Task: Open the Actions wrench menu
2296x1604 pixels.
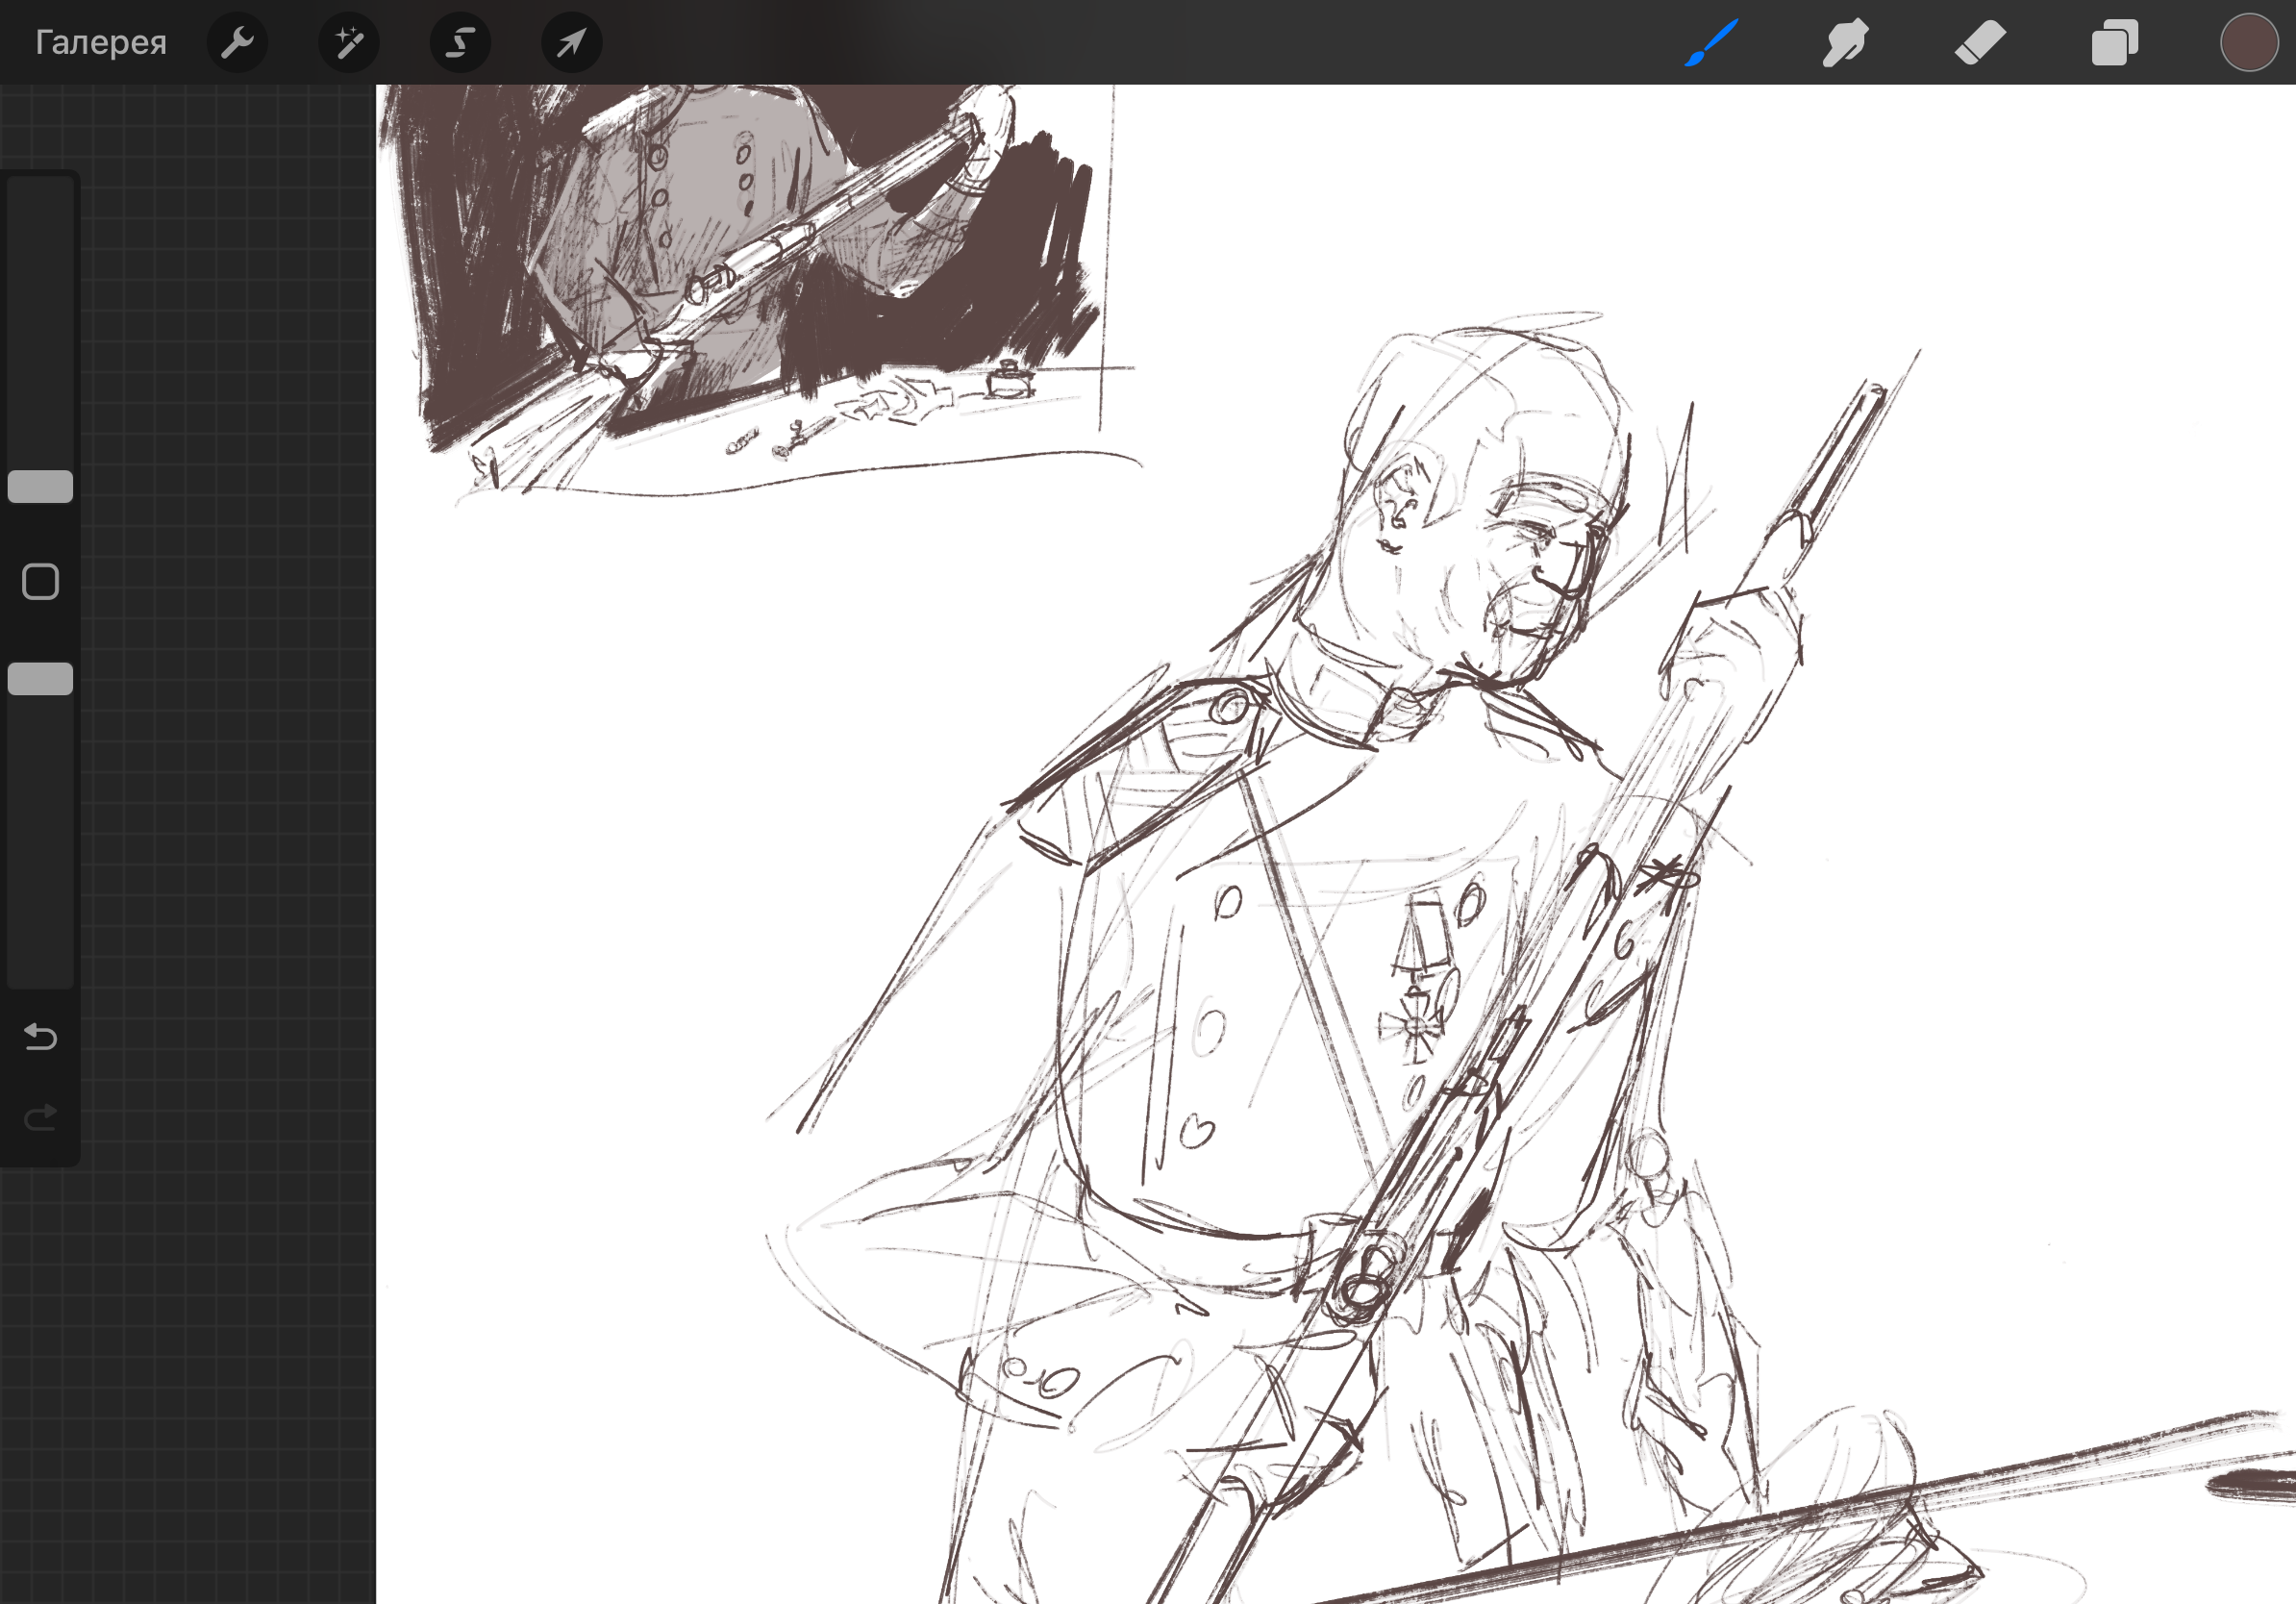Action: click(237, 43)
